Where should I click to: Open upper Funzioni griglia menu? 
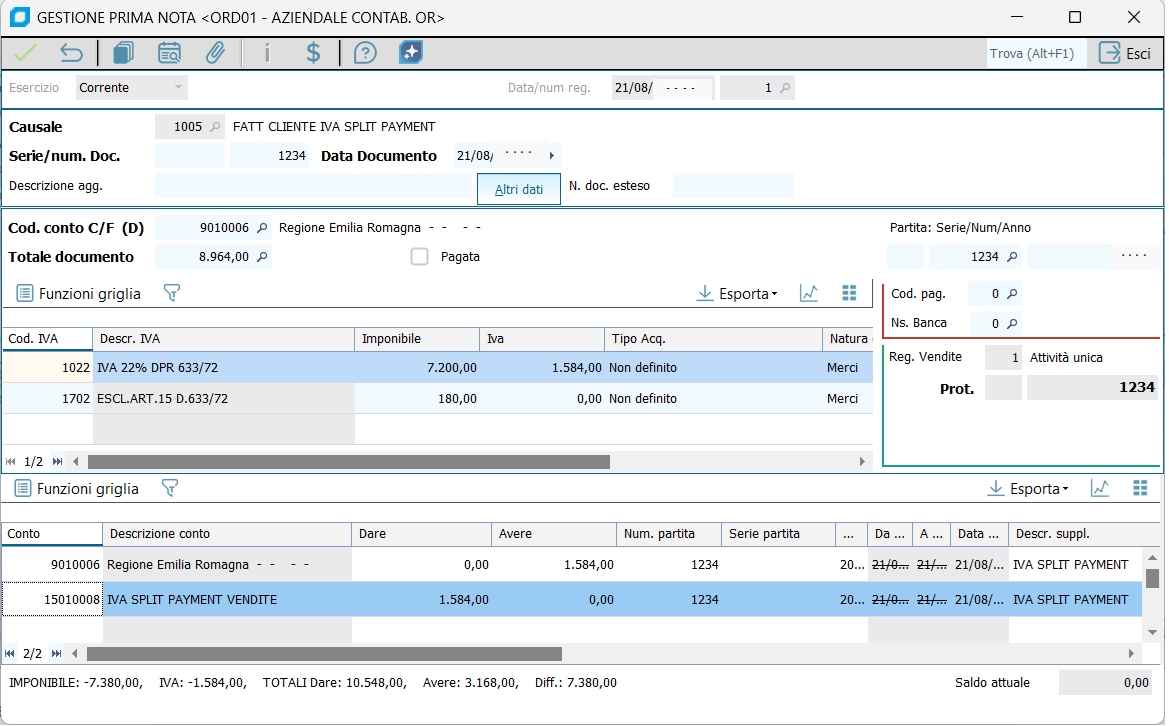[x=79, y=294]
